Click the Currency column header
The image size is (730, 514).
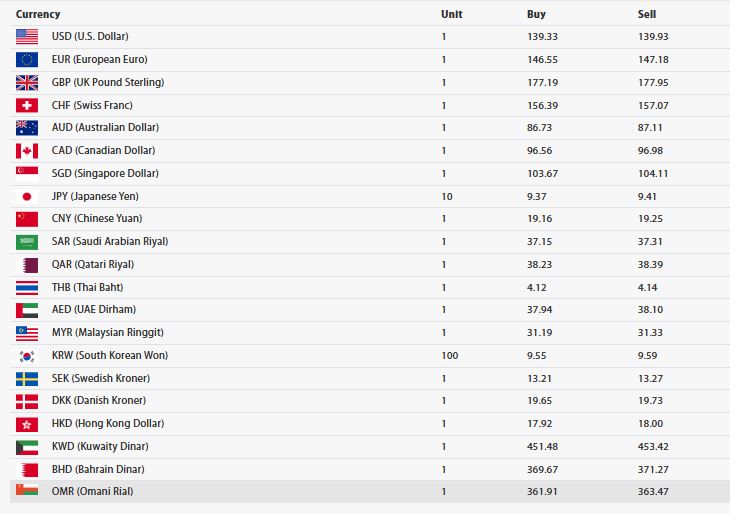[38, 14]
